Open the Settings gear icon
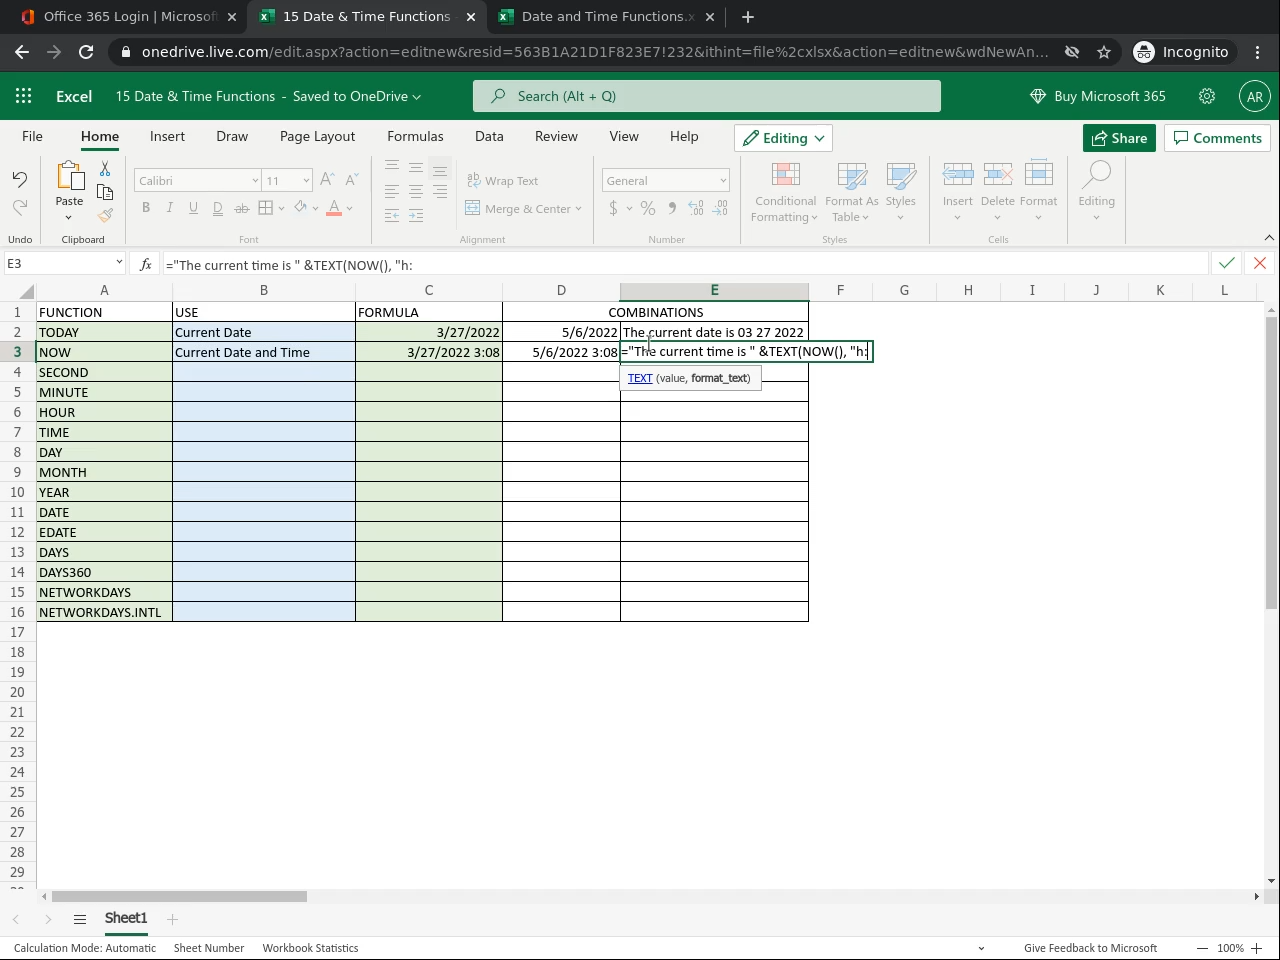This screenshot has width=1280, height=960. 1207,96
